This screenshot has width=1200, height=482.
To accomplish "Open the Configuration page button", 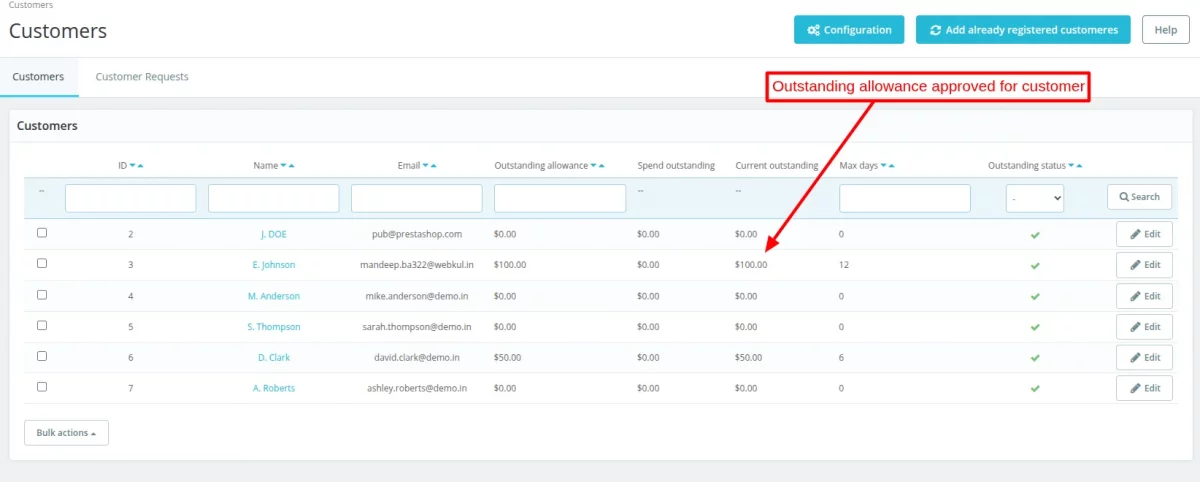I will (x=849, y=30).
